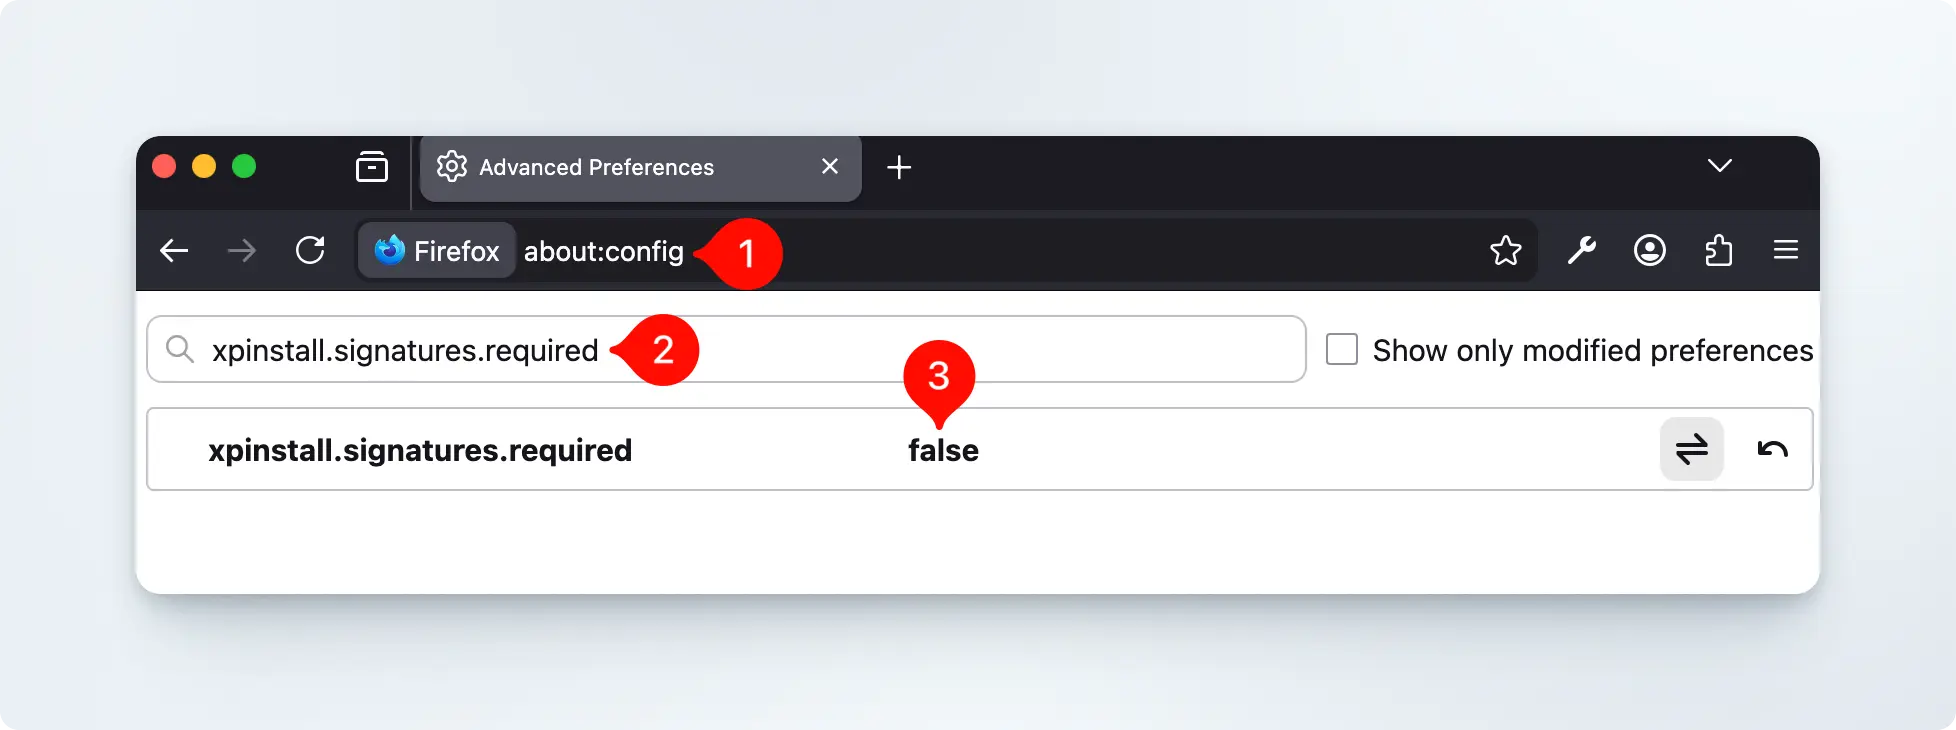Bookmark this page with the star icon
The height and width of the screenshot is (730, 1956).
click(1505, 250)
